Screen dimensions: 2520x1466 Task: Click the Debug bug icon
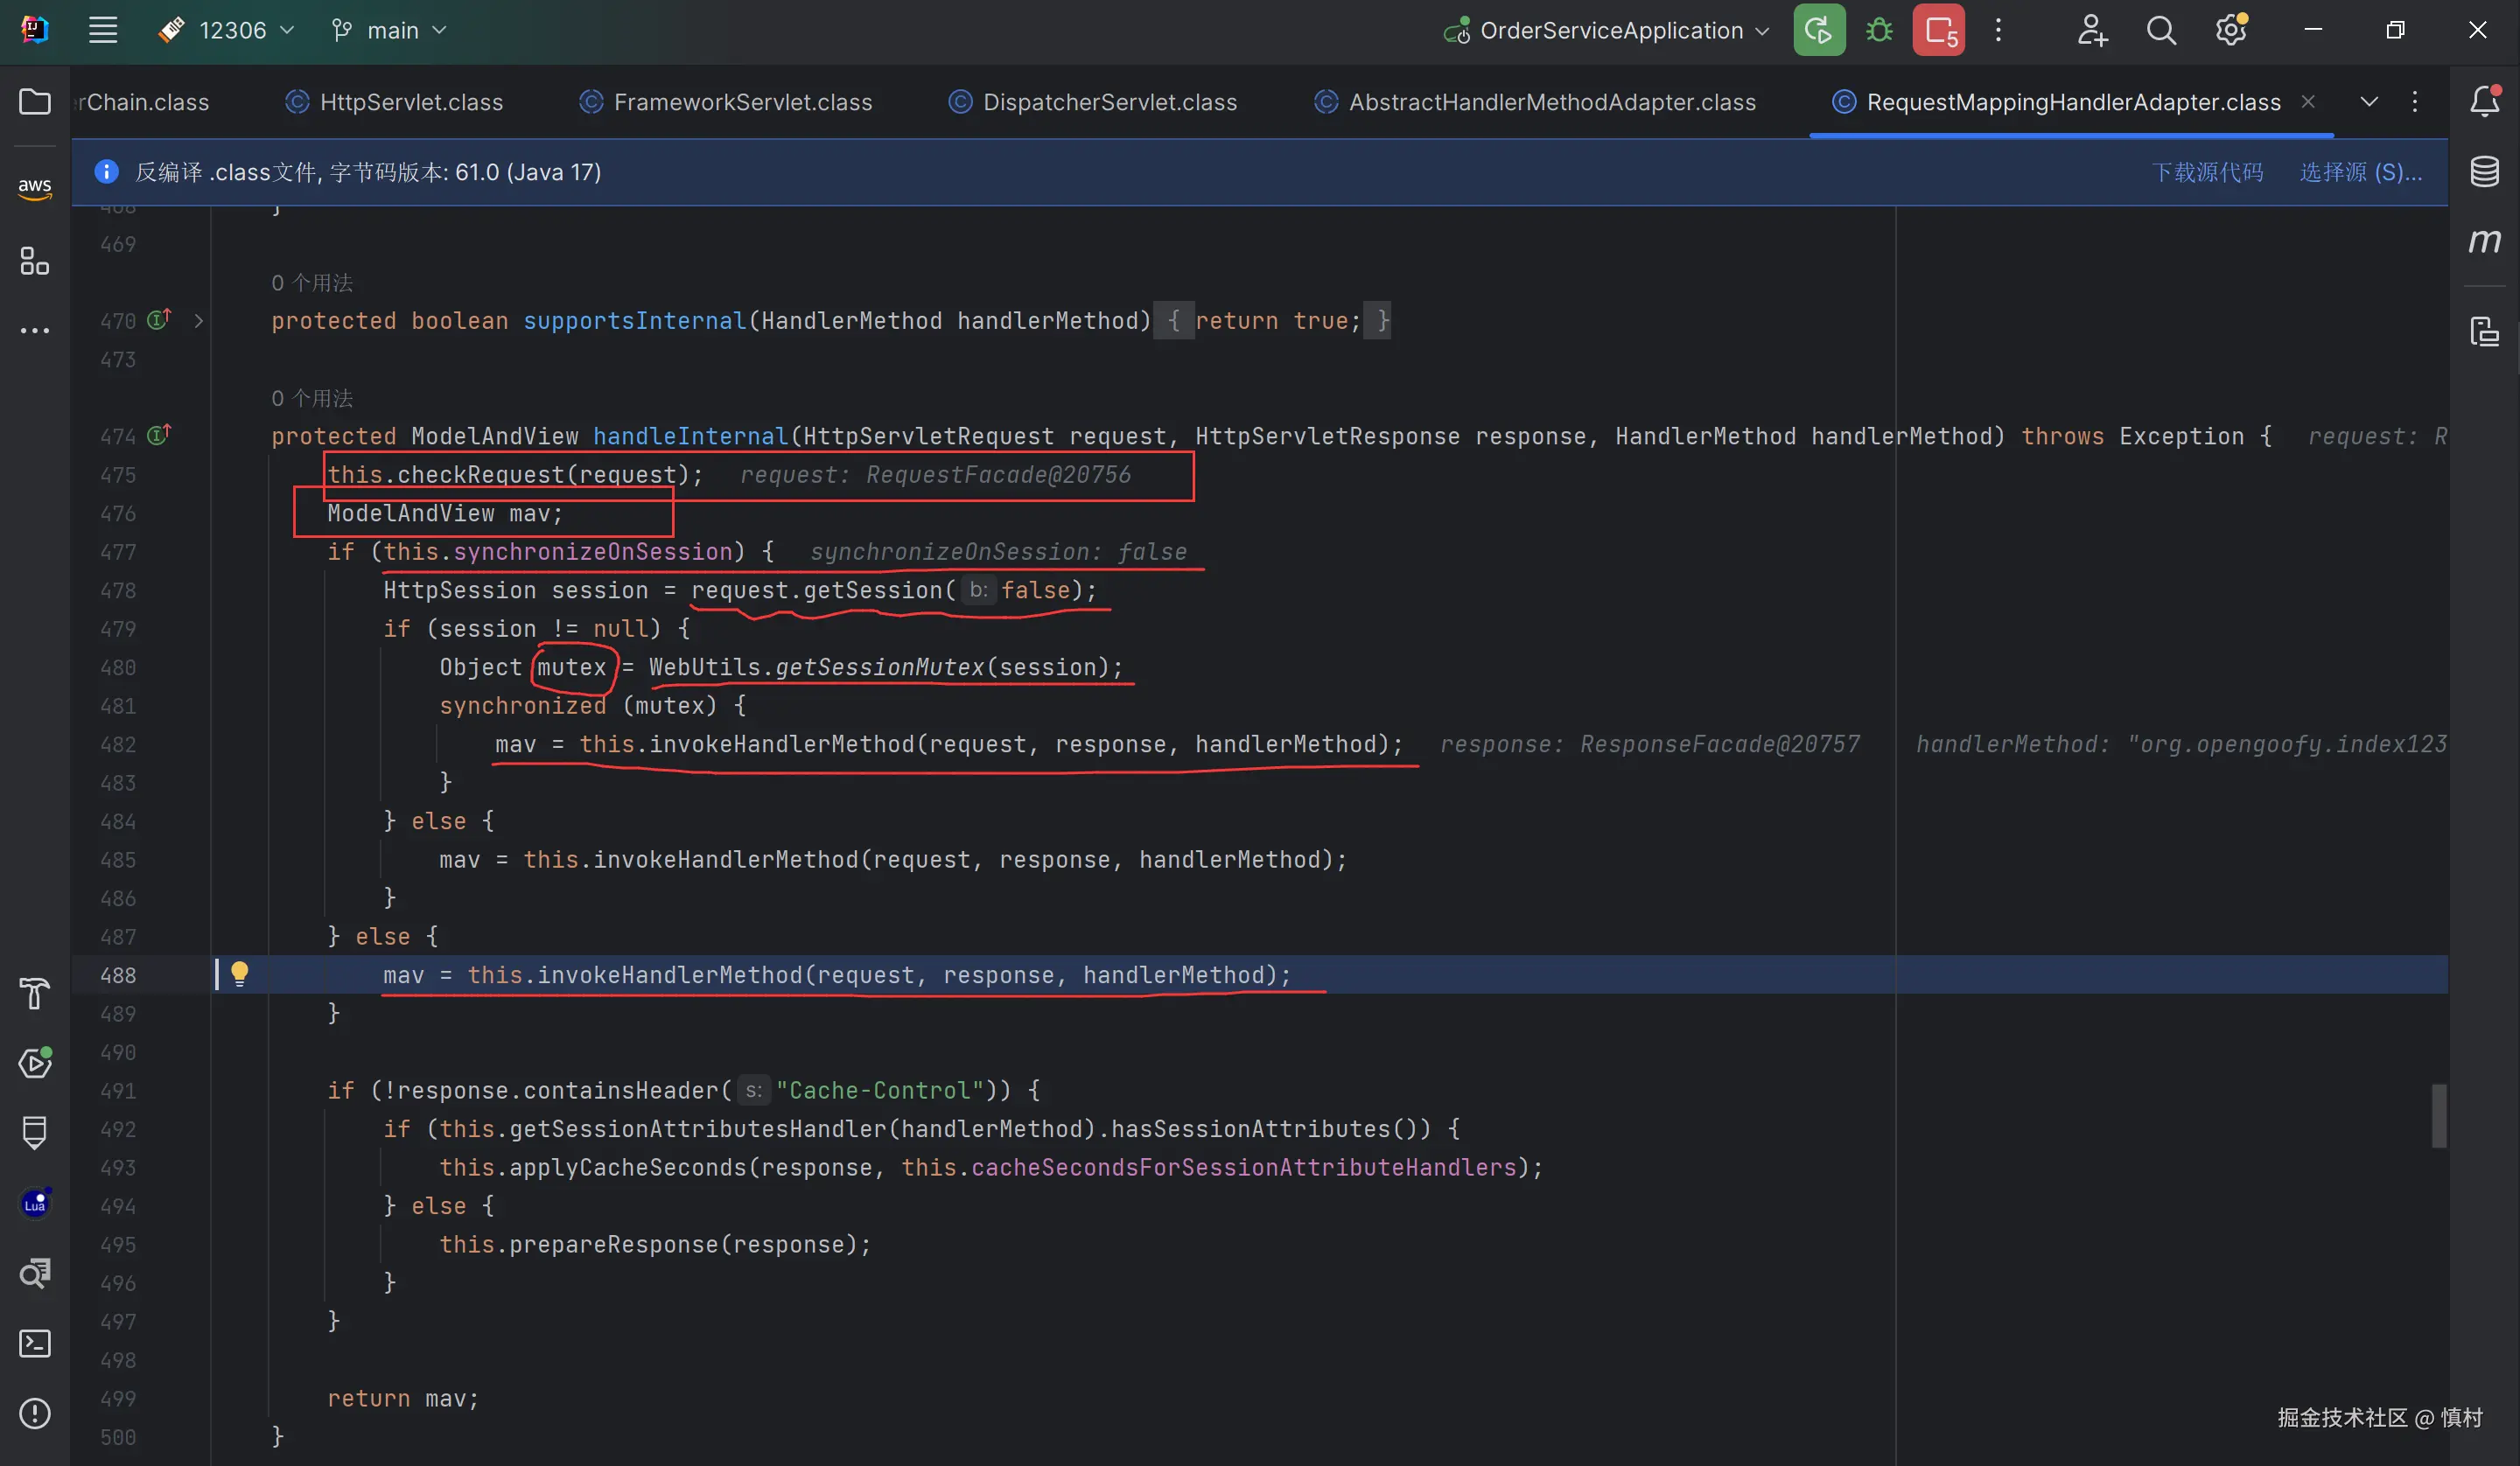(1879, 30)
